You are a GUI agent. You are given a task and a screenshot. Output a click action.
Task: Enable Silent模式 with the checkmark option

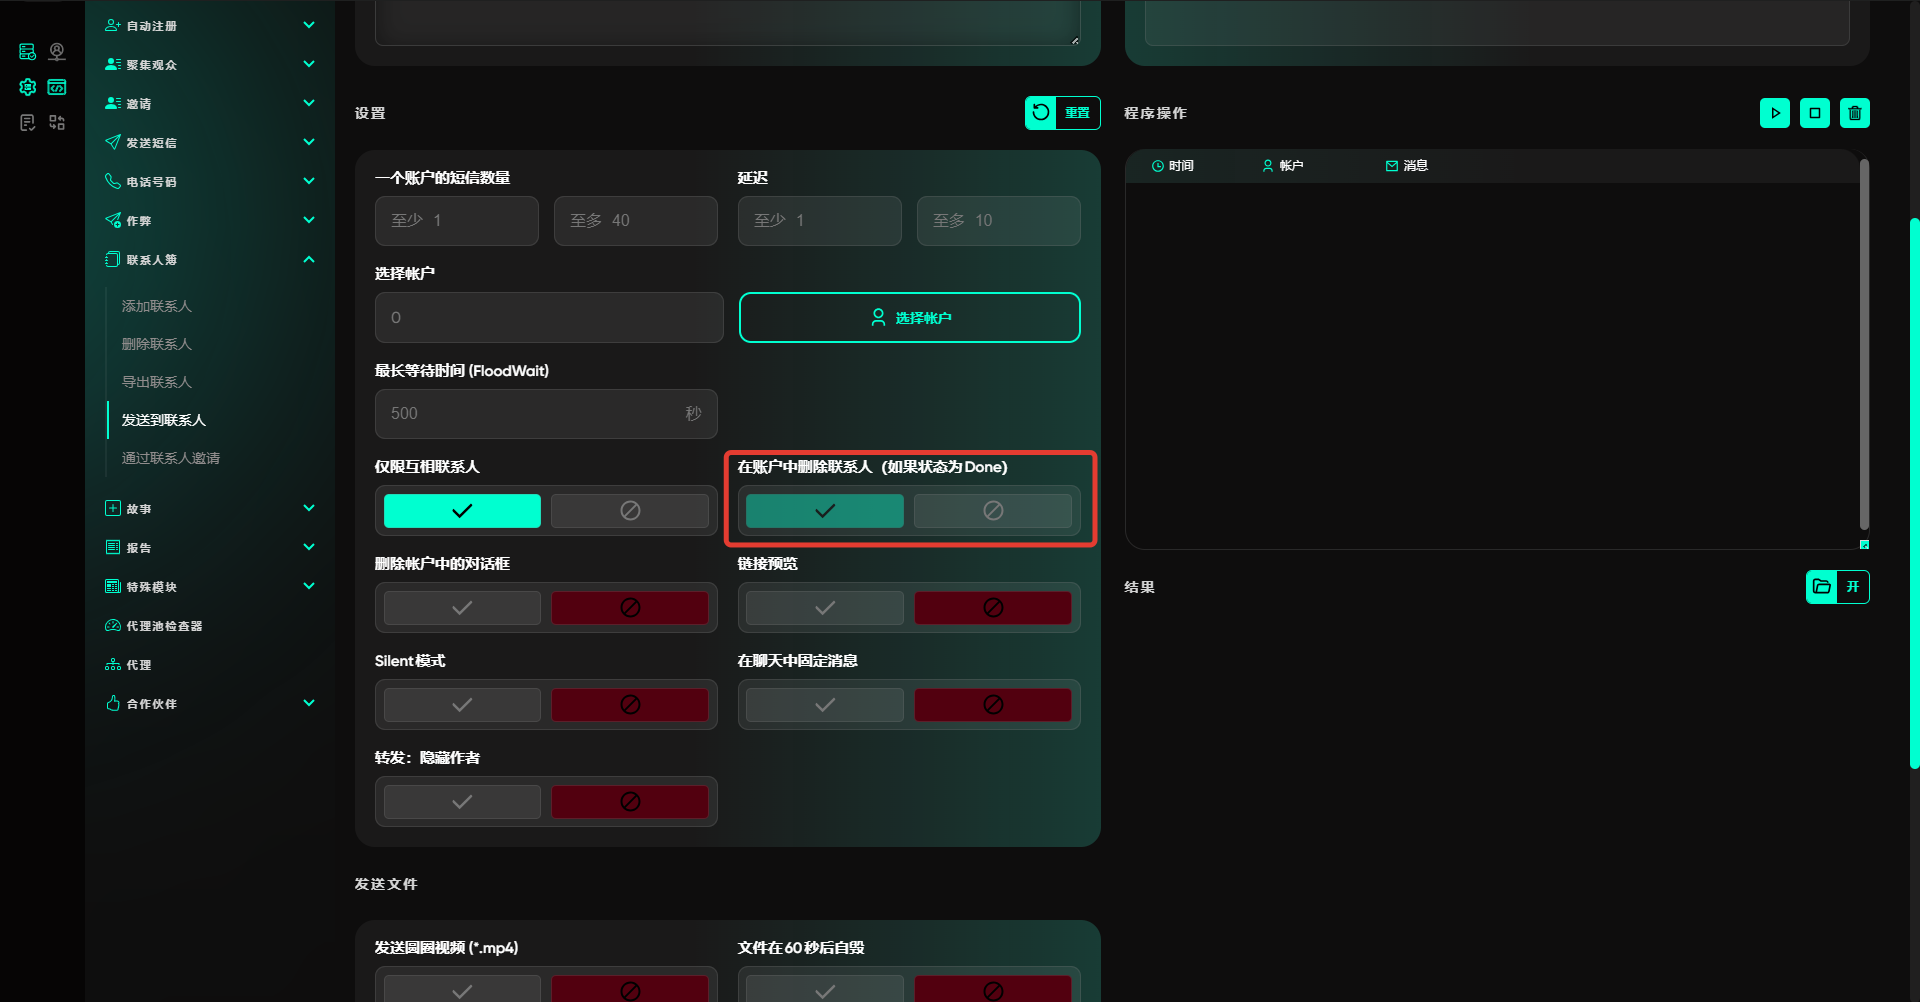[x=462, y=705]
